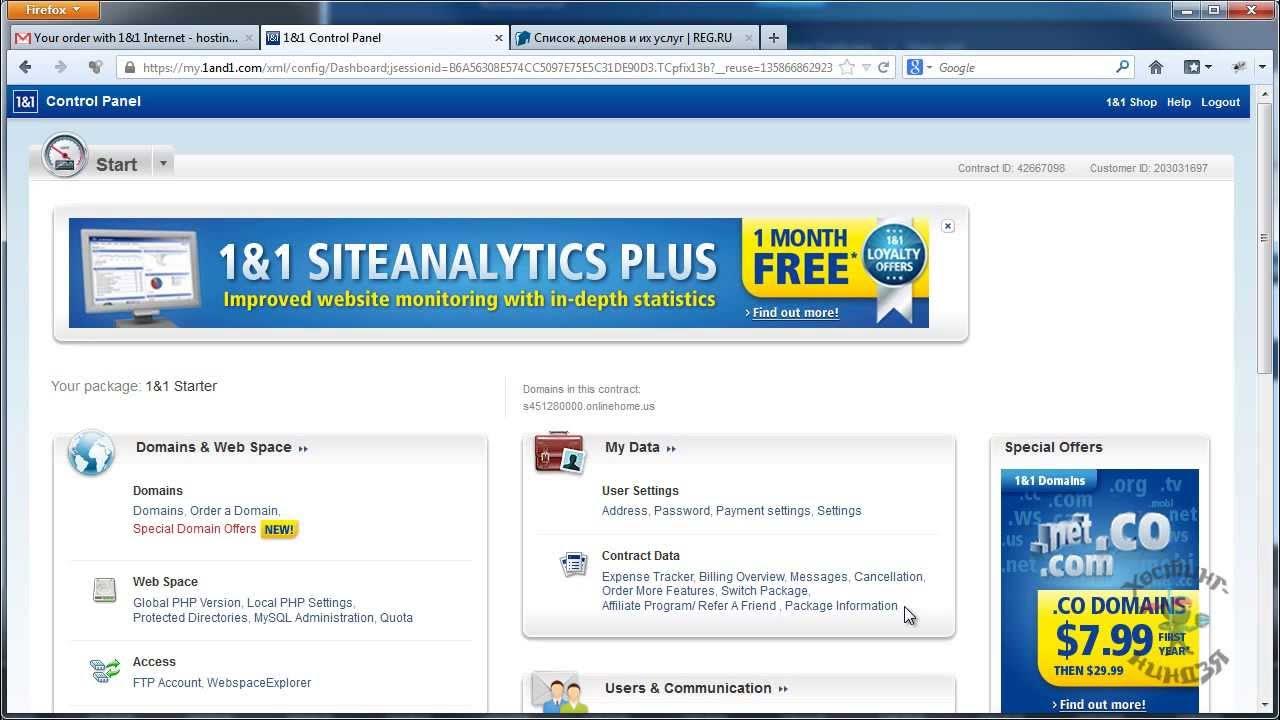
Task: Click the Web Space disk icon
Action: pos(104,589)
